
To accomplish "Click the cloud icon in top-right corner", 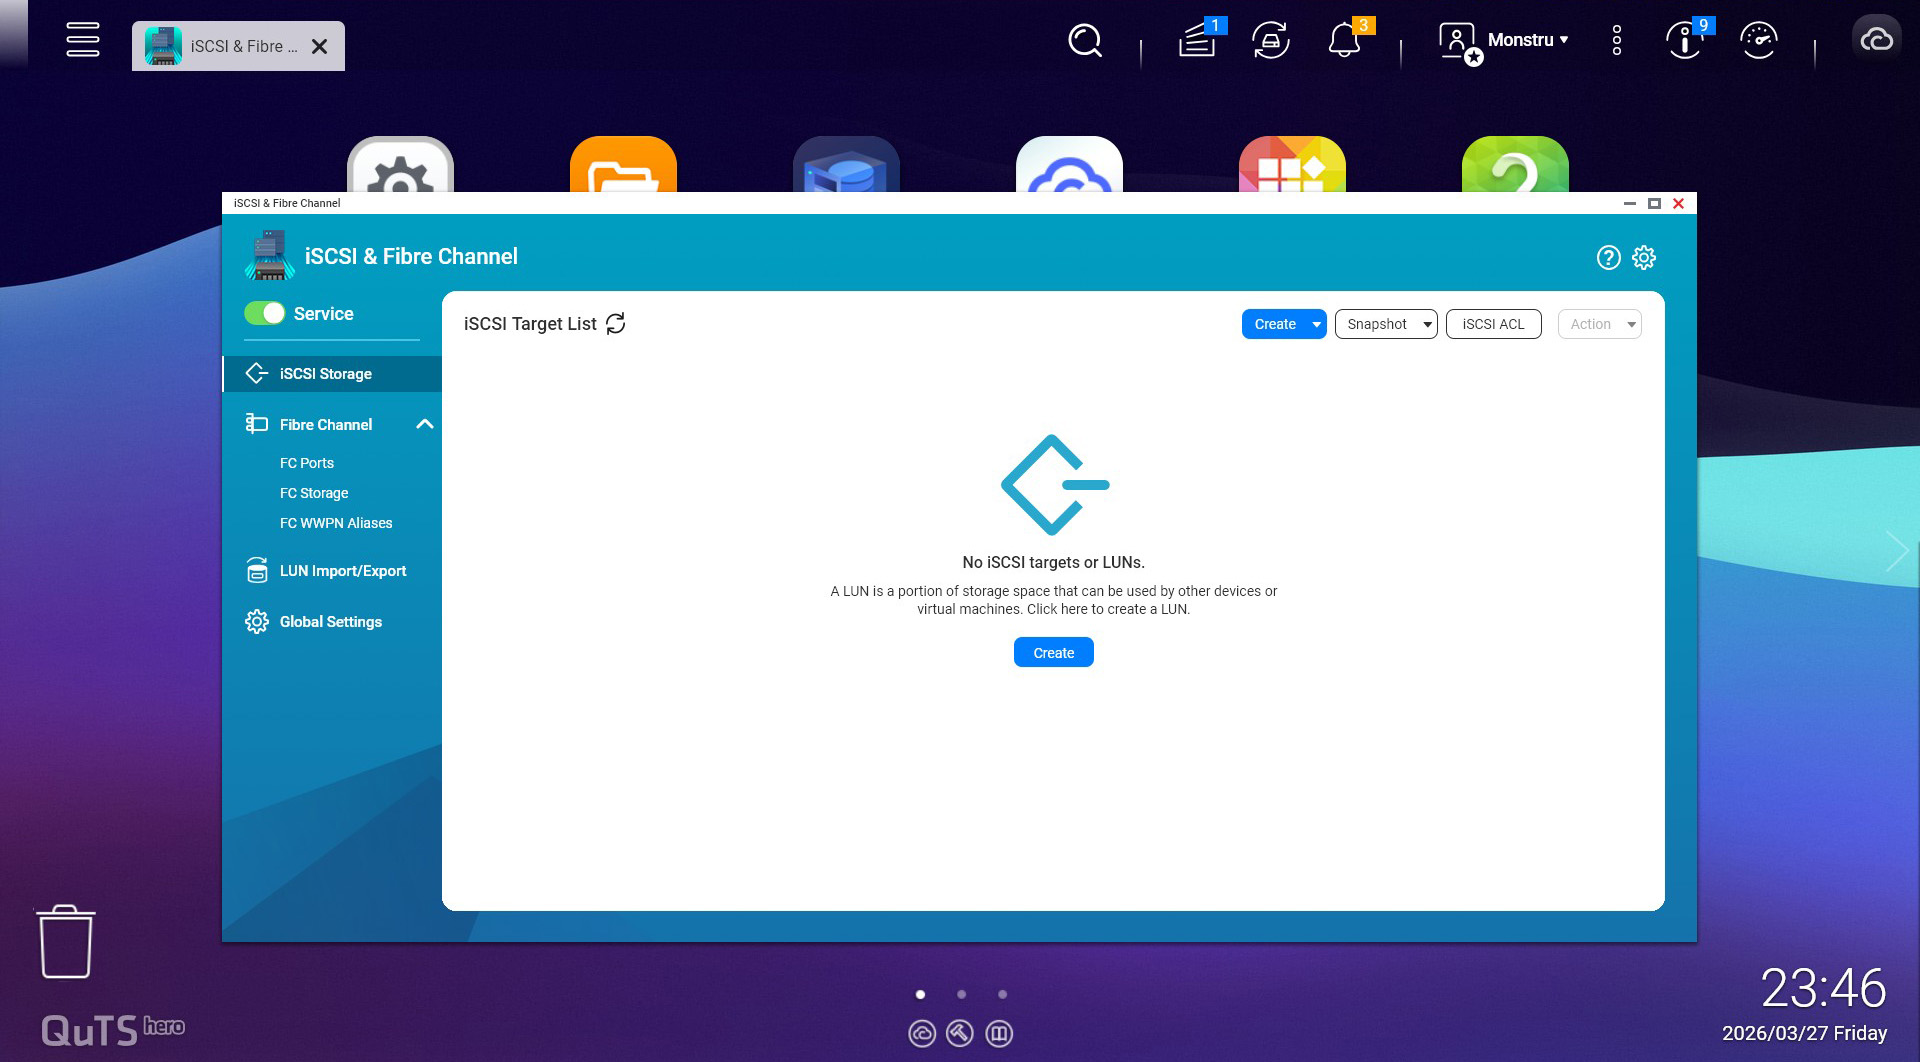I will [1876, 40].
